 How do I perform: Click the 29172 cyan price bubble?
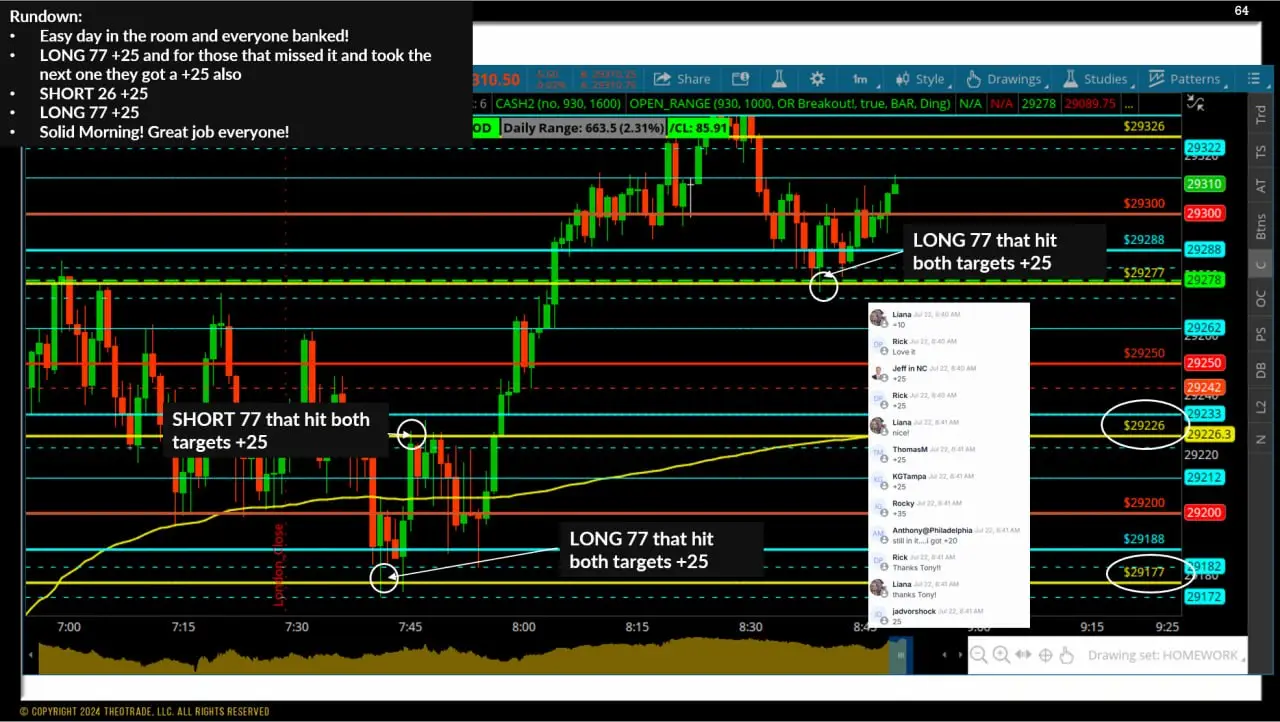(1204, 596)
